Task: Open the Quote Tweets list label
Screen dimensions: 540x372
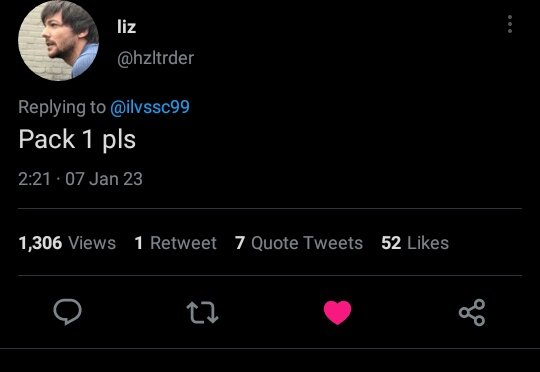Action: (307, 243)
